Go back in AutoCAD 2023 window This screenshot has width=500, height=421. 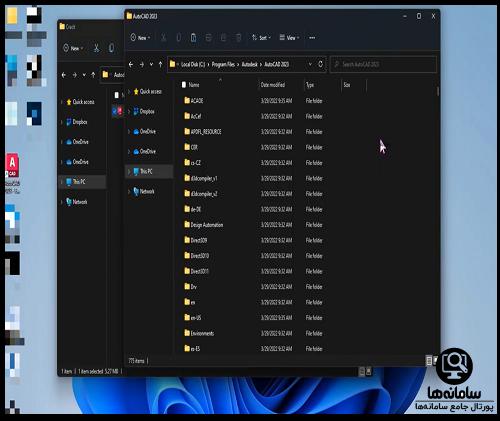[x=131, y=64]
